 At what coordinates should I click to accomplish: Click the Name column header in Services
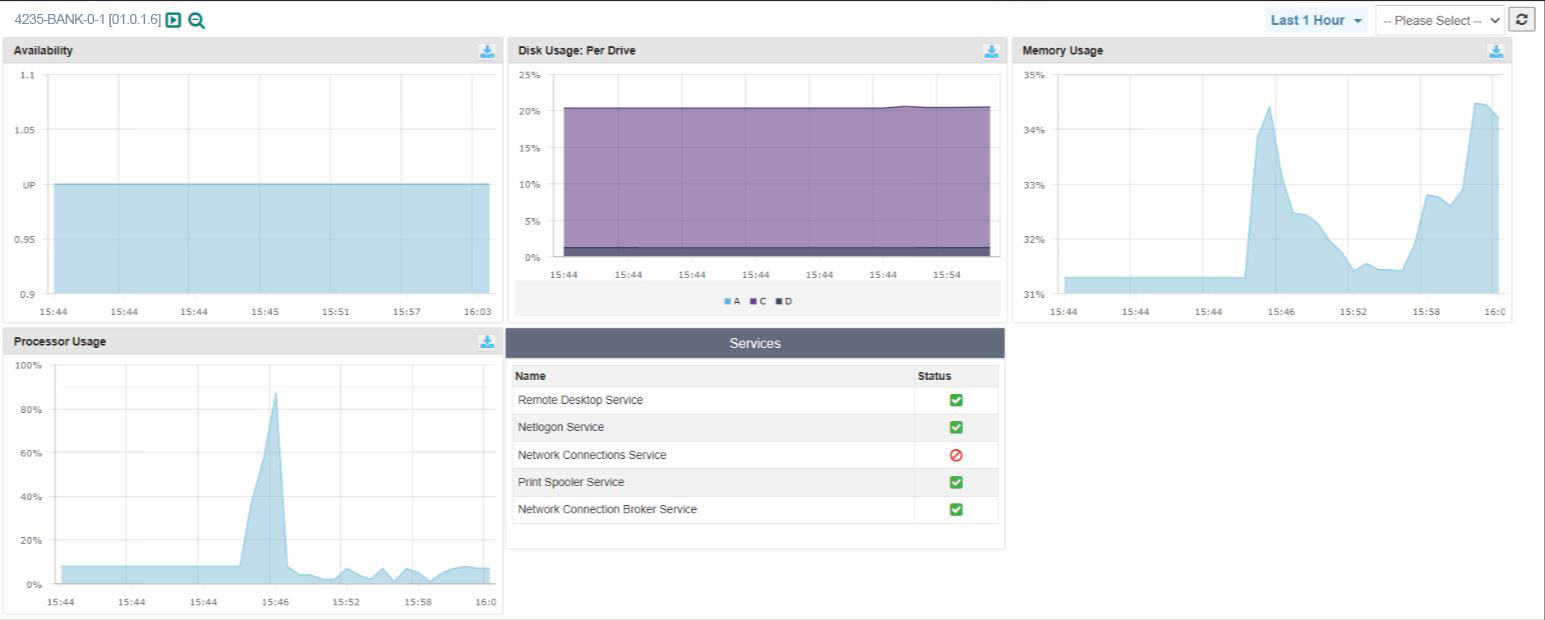pos(532,376)
